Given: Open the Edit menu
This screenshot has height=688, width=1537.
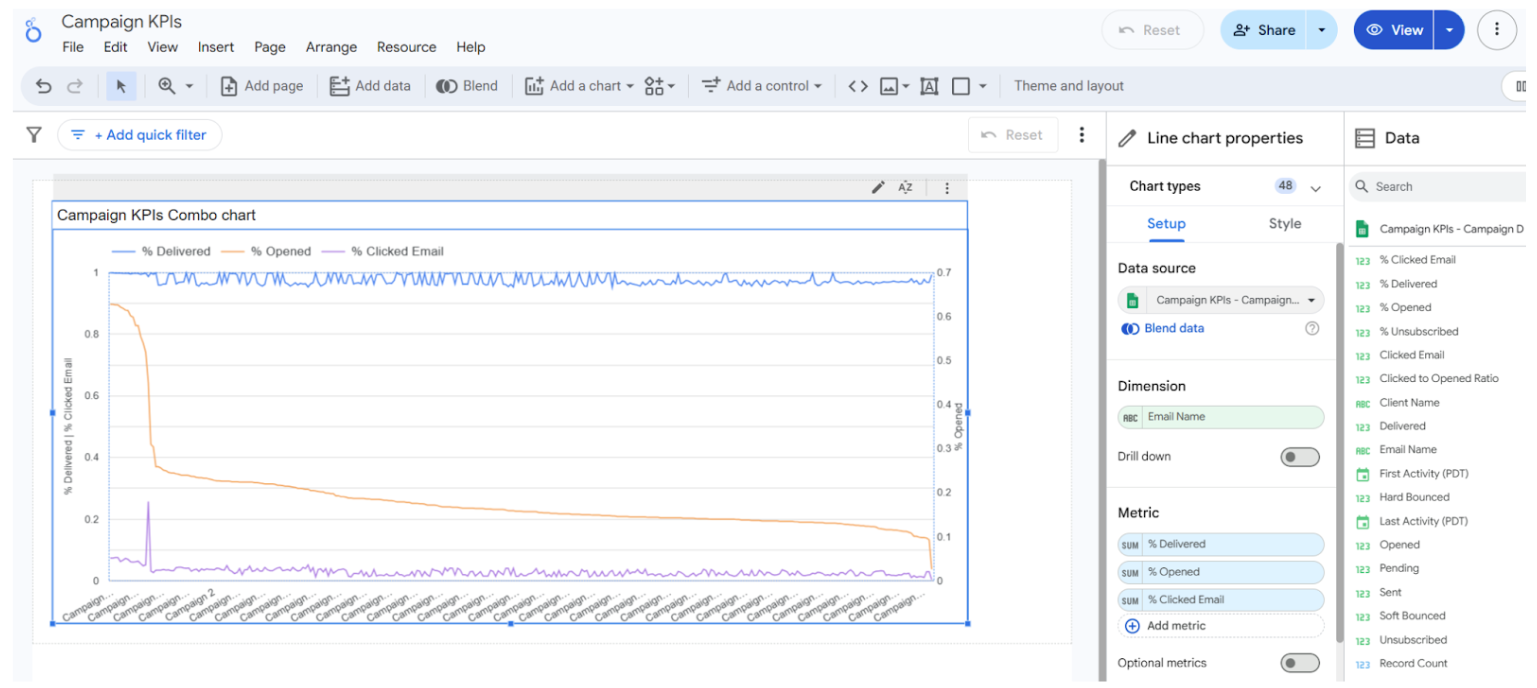Looking at the screenshot, I should pos(115,47).
